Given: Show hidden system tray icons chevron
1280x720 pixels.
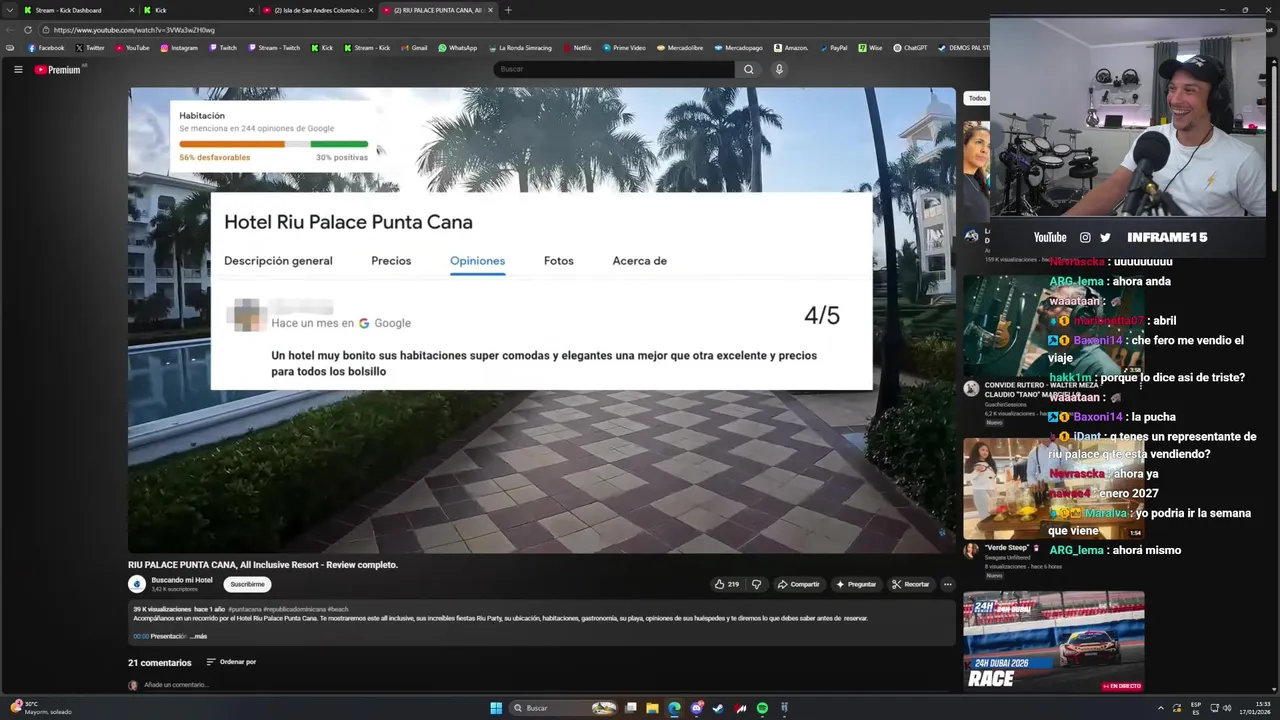Looking at the screenshot, I should point(1161,708).
